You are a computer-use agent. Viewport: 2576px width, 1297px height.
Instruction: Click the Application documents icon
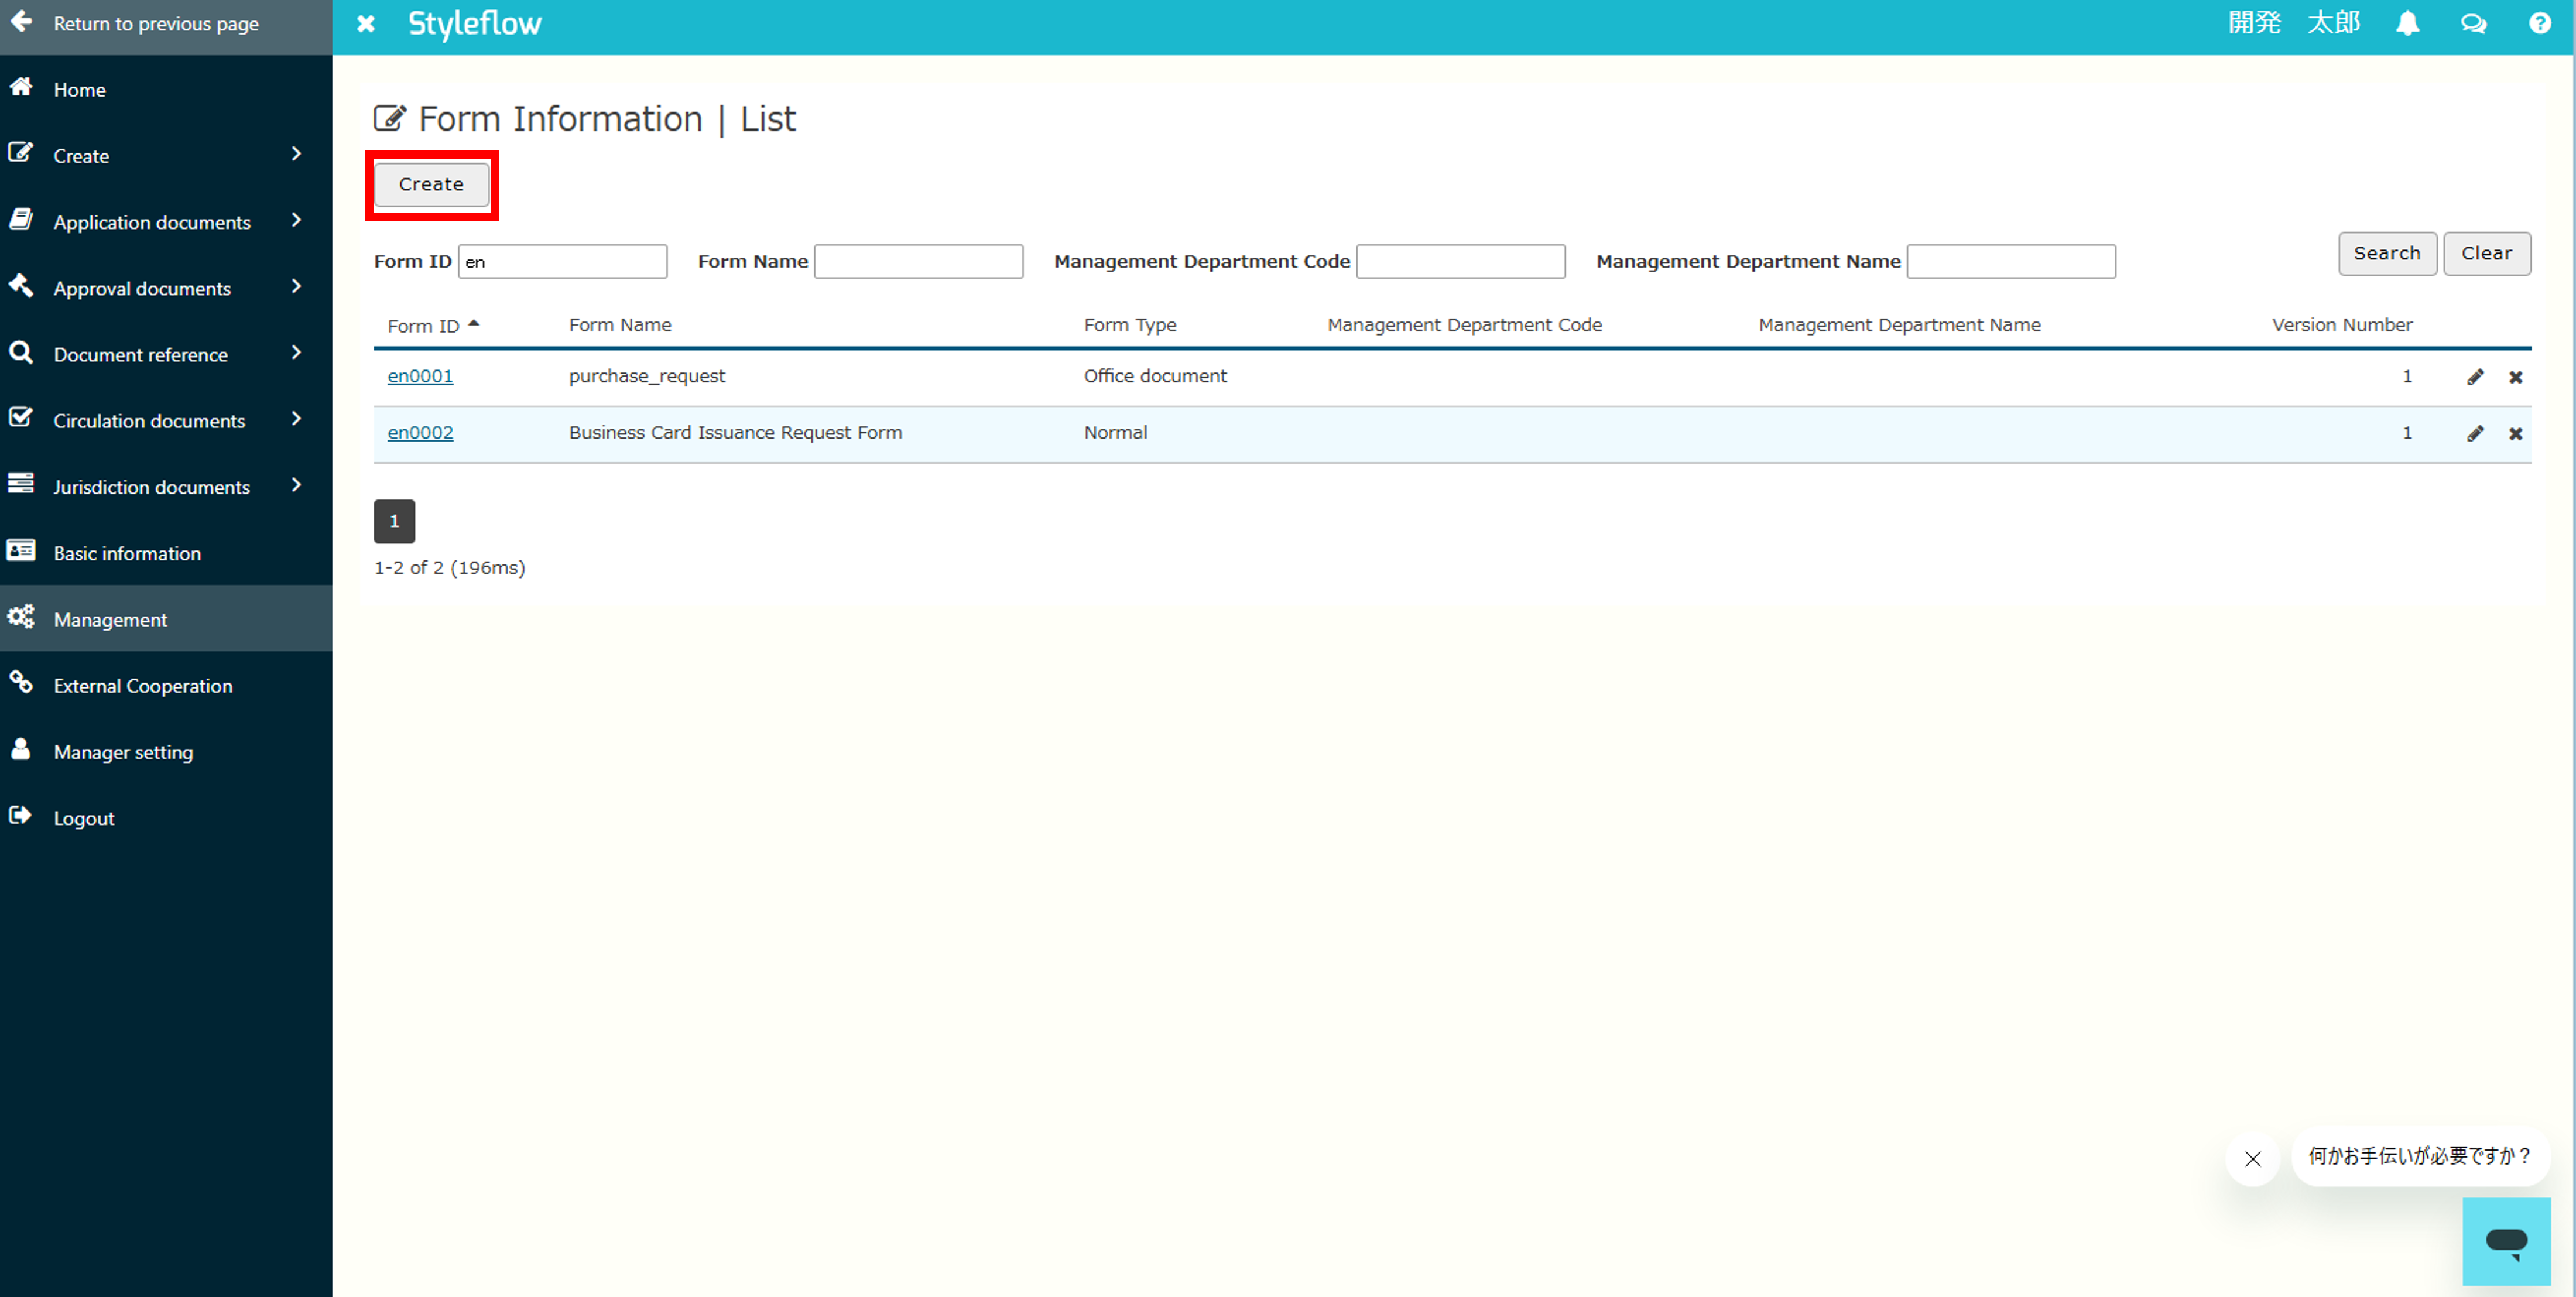21,219
